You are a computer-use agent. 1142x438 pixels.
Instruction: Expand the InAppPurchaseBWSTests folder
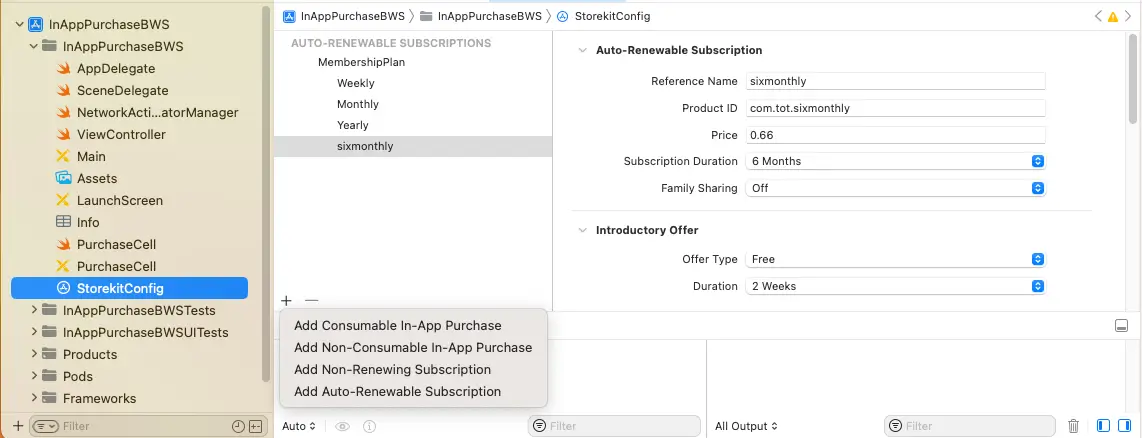tap(34, 310)
